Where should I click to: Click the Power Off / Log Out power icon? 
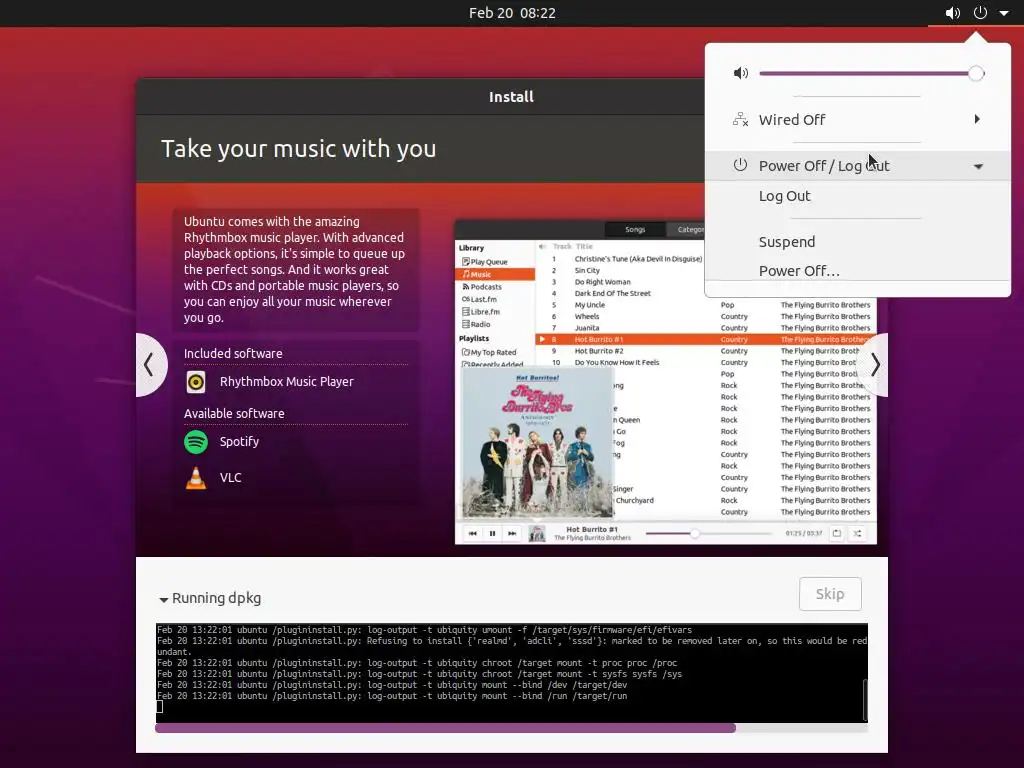(x=740, y=165)
